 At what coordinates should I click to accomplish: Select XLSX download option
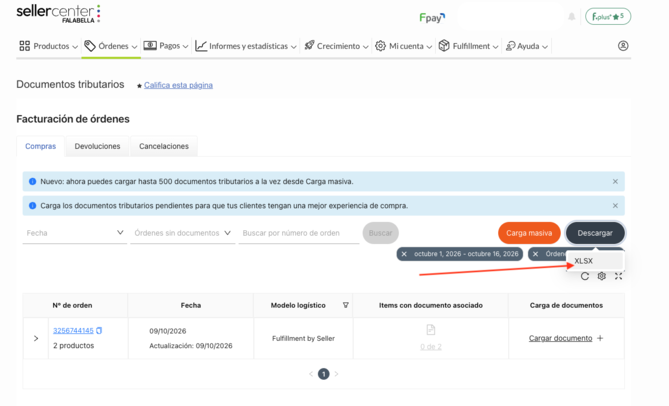click(595, 261)
